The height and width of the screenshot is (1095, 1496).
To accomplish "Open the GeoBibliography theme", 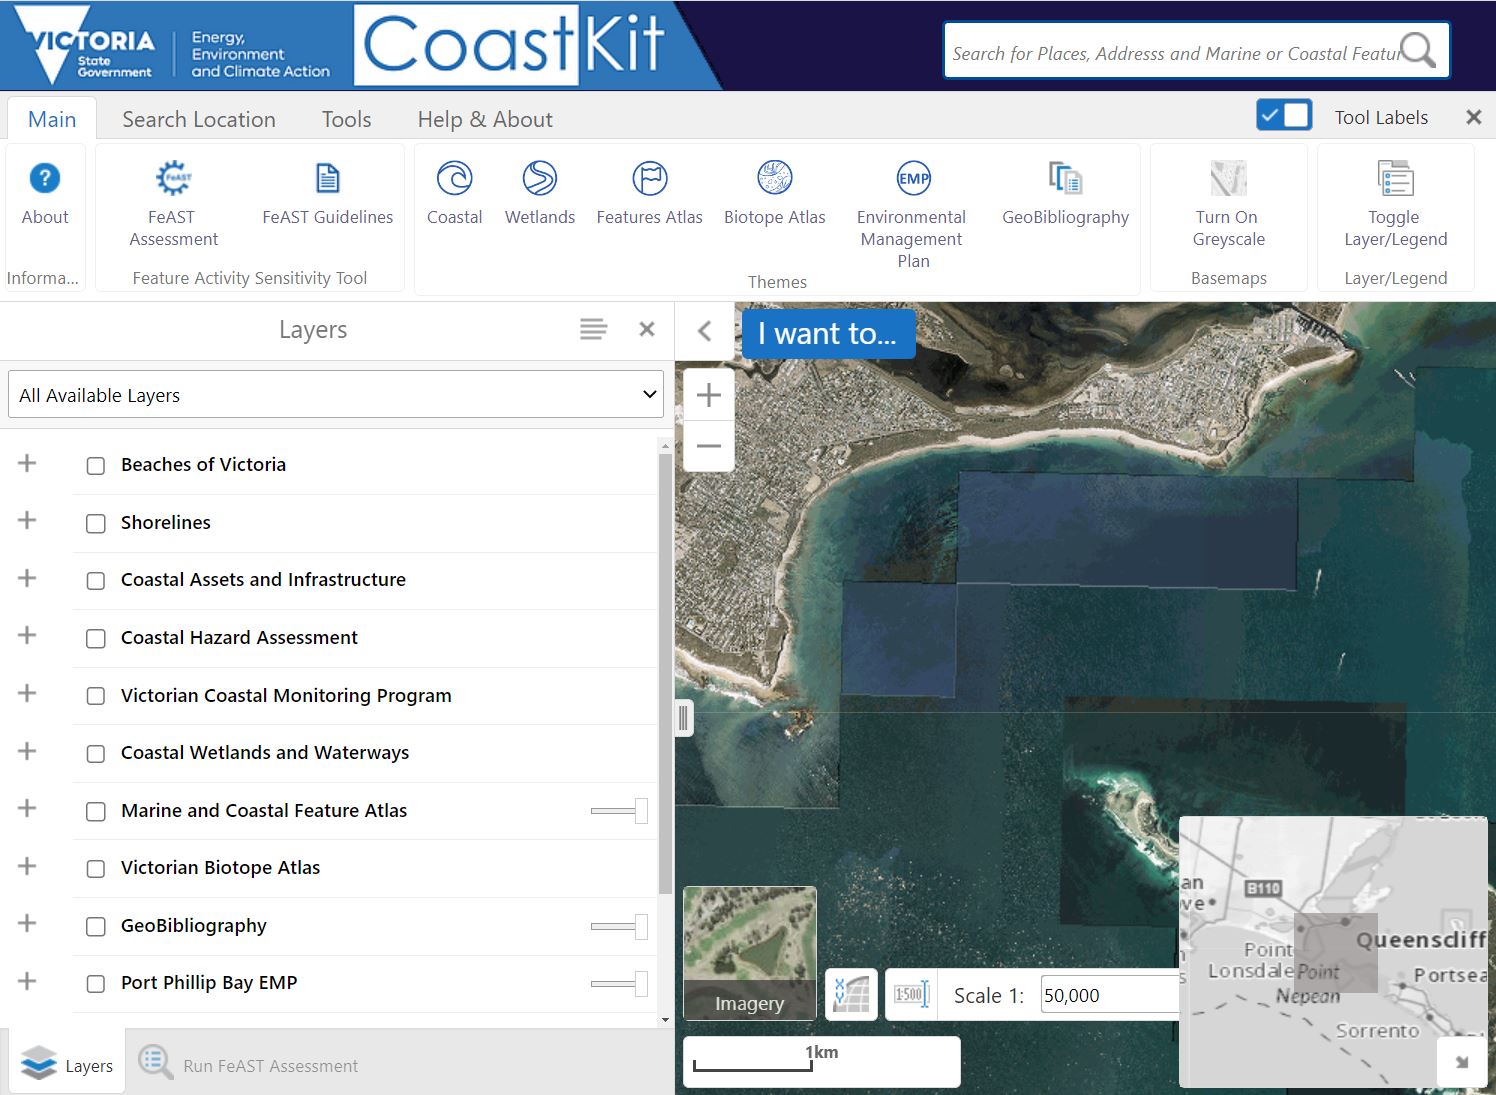I will pyautogui.click(x=1066, y=196).
